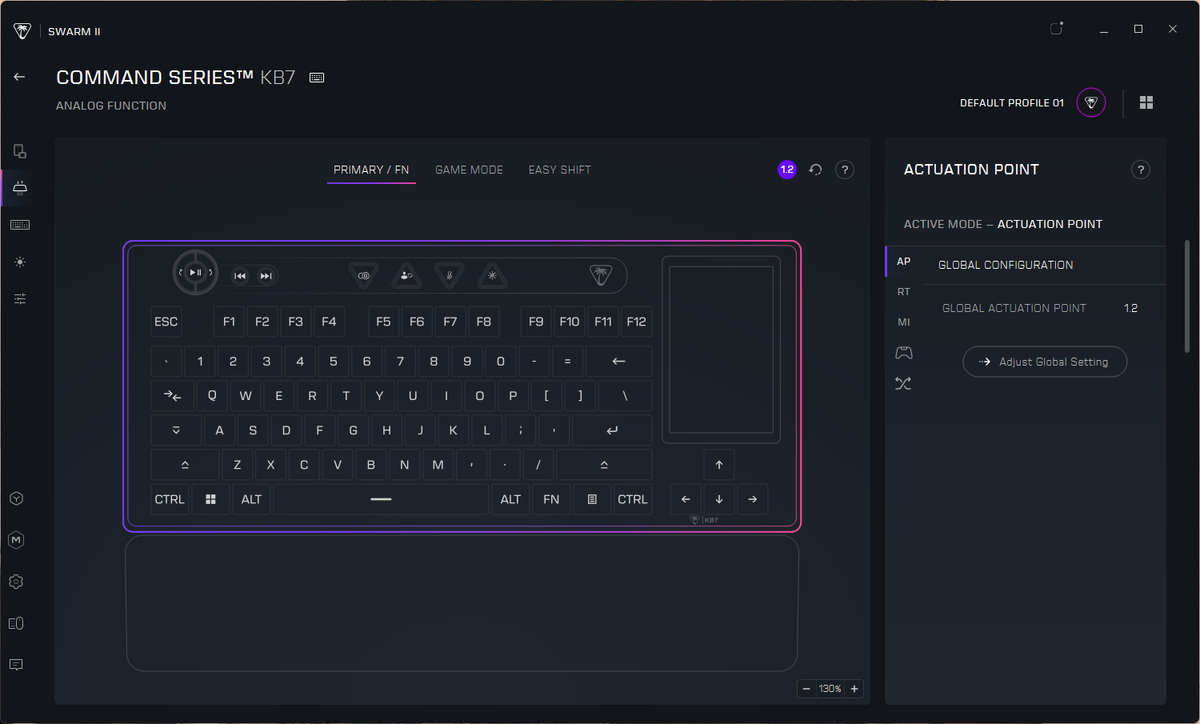Viewport: 1200px width, 724px height.
Task: Click hexagon Y icon in lower sidebar
Action: click(16, 498)
